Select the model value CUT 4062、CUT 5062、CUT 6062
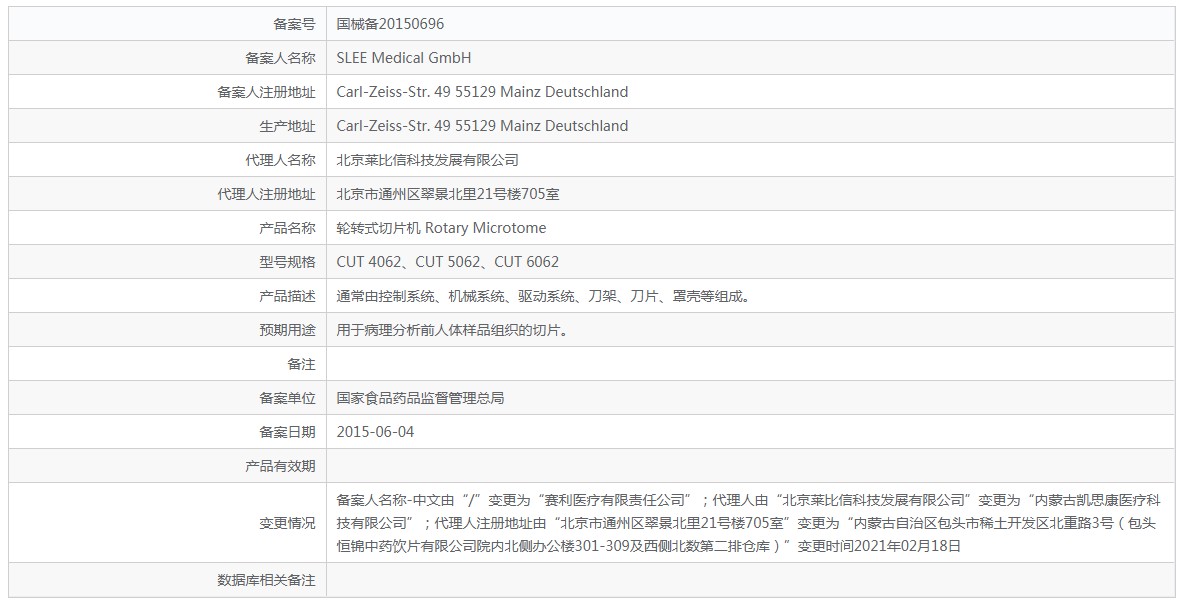Screen dimensions: 1179x608 447,262
